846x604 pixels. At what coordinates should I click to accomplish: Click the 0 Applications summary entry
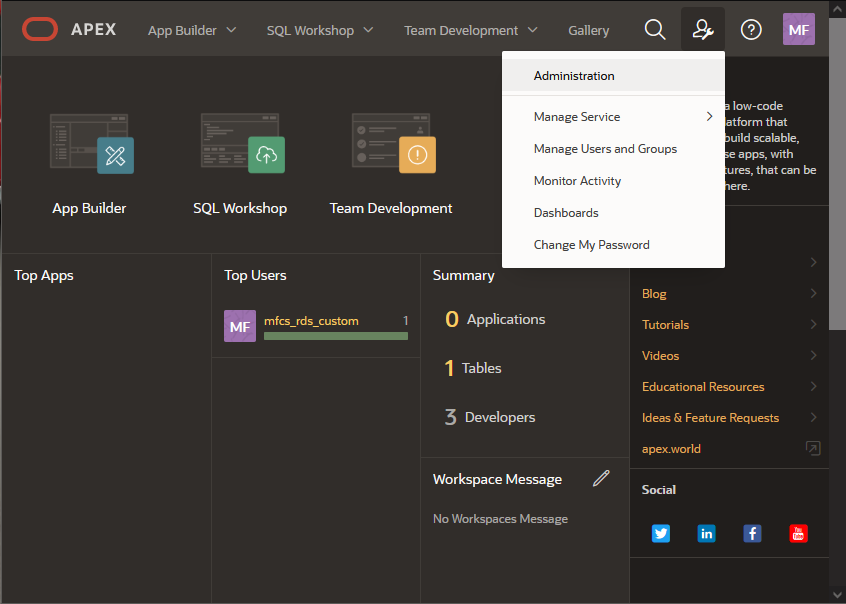[495, 319]
